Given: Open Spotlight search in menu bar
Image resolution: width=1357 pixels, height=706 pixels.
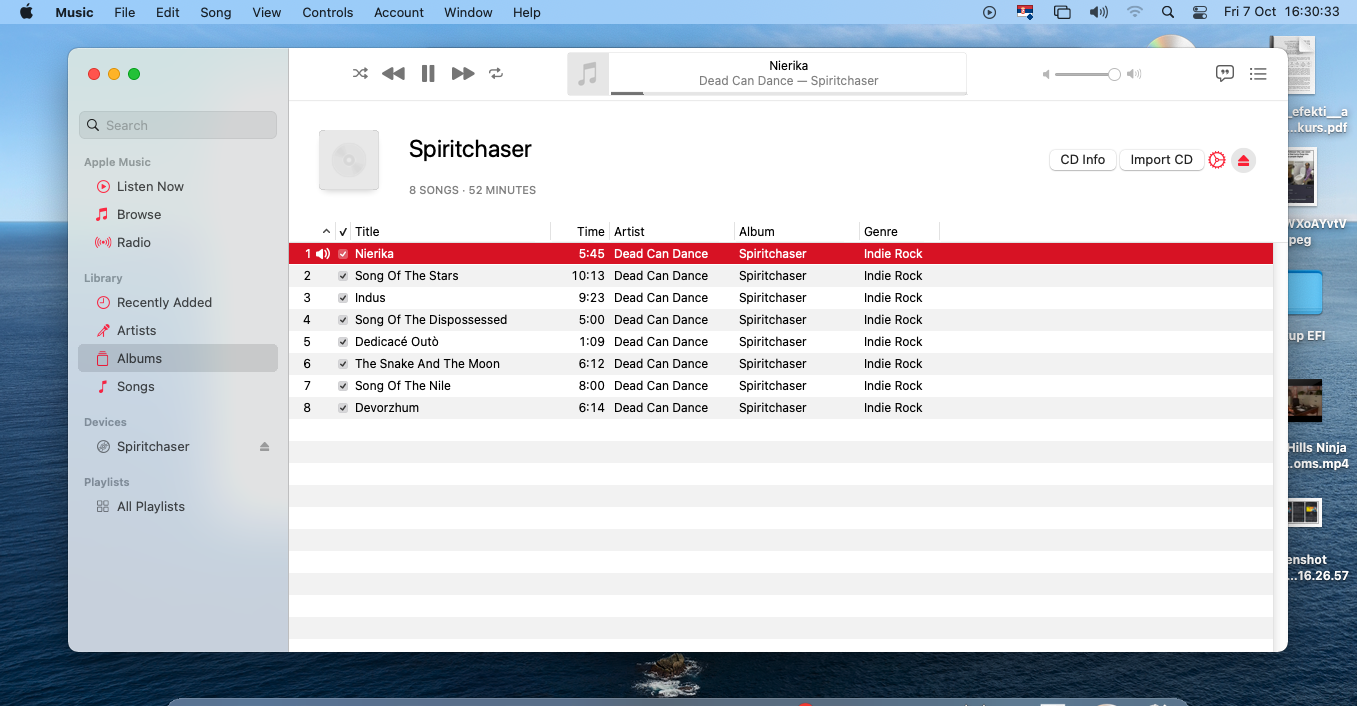Looking at the screenshot, I should [x=1168, y=12].
